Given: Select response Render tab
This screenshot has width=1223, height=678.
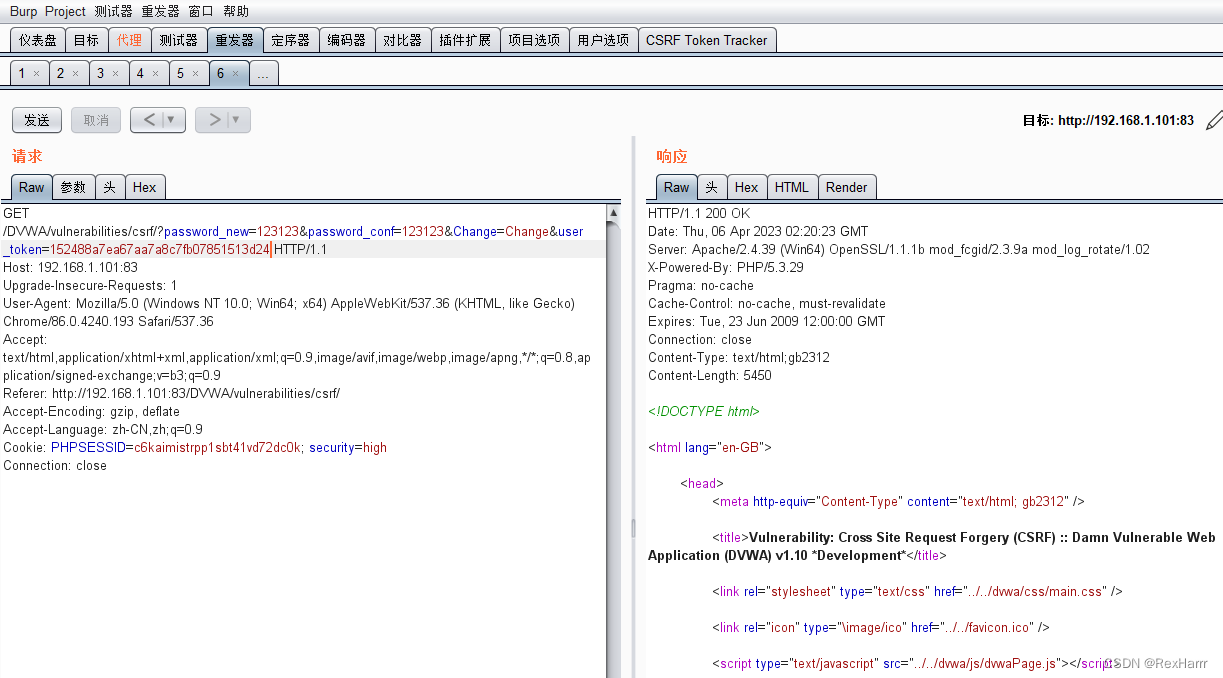Looking at the screenshot, I should point(847,187).
